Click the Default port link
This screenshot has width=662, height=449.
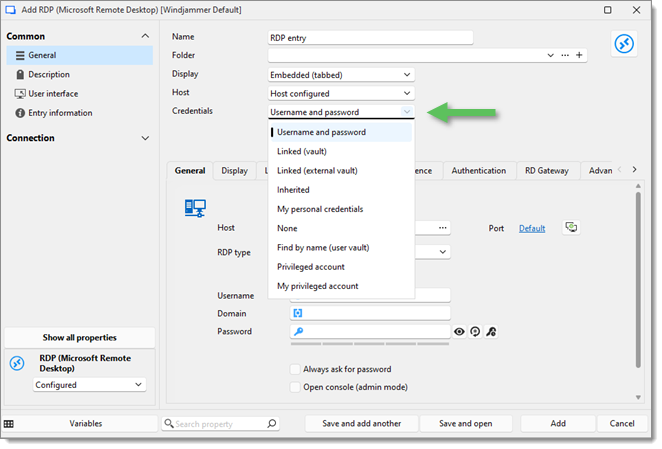(x=532, y=229)
